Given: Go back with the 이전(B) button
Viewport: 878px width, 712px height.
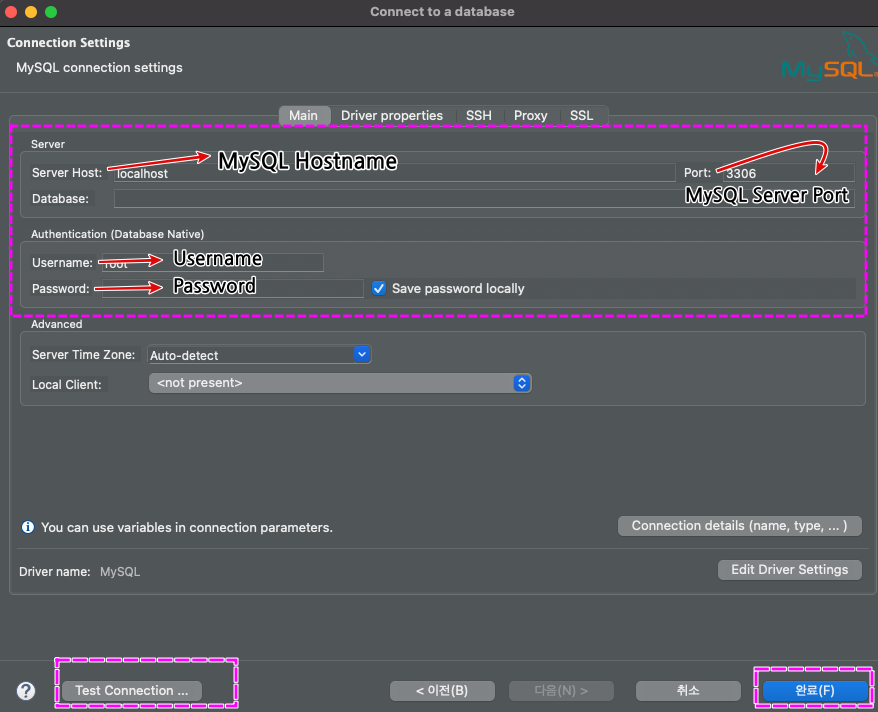Looking at the screenshot, I should point(442,691).
